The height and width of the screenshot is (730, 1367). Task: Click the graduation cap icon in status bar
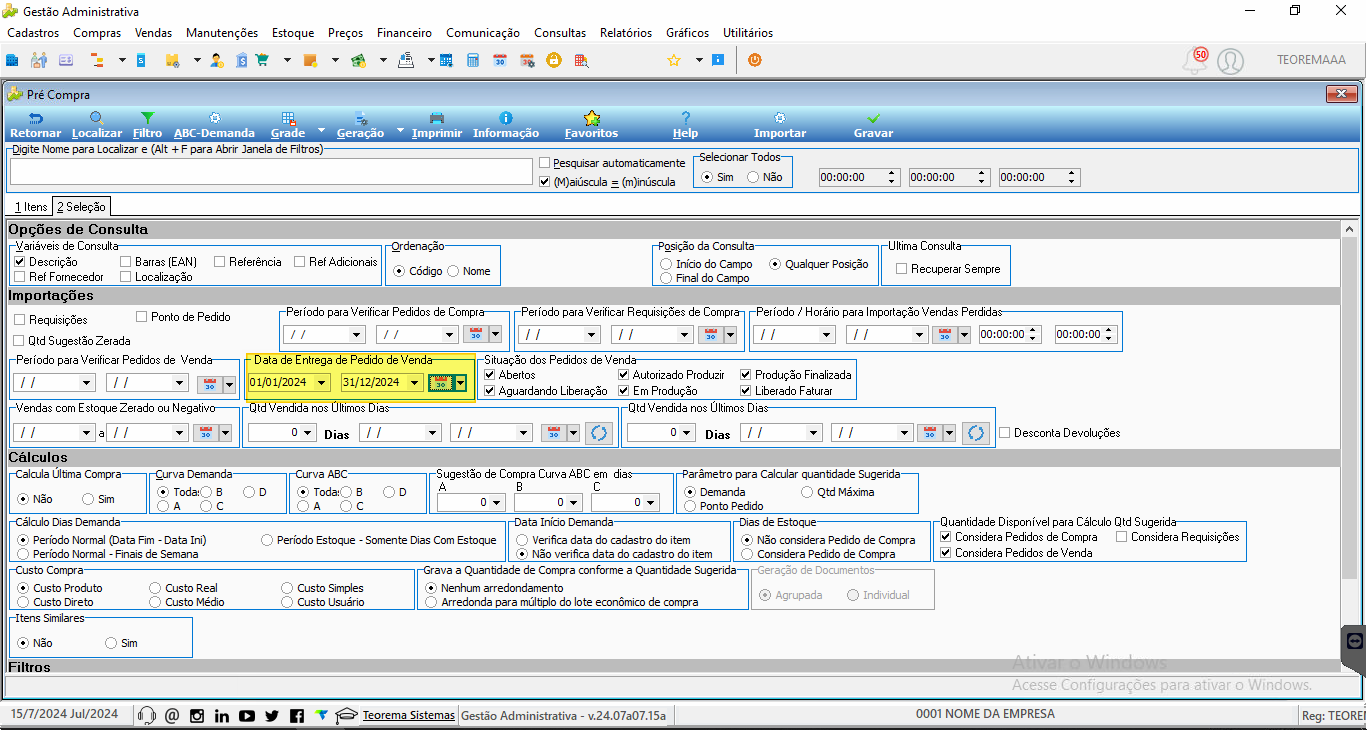[x=346, y=715]
